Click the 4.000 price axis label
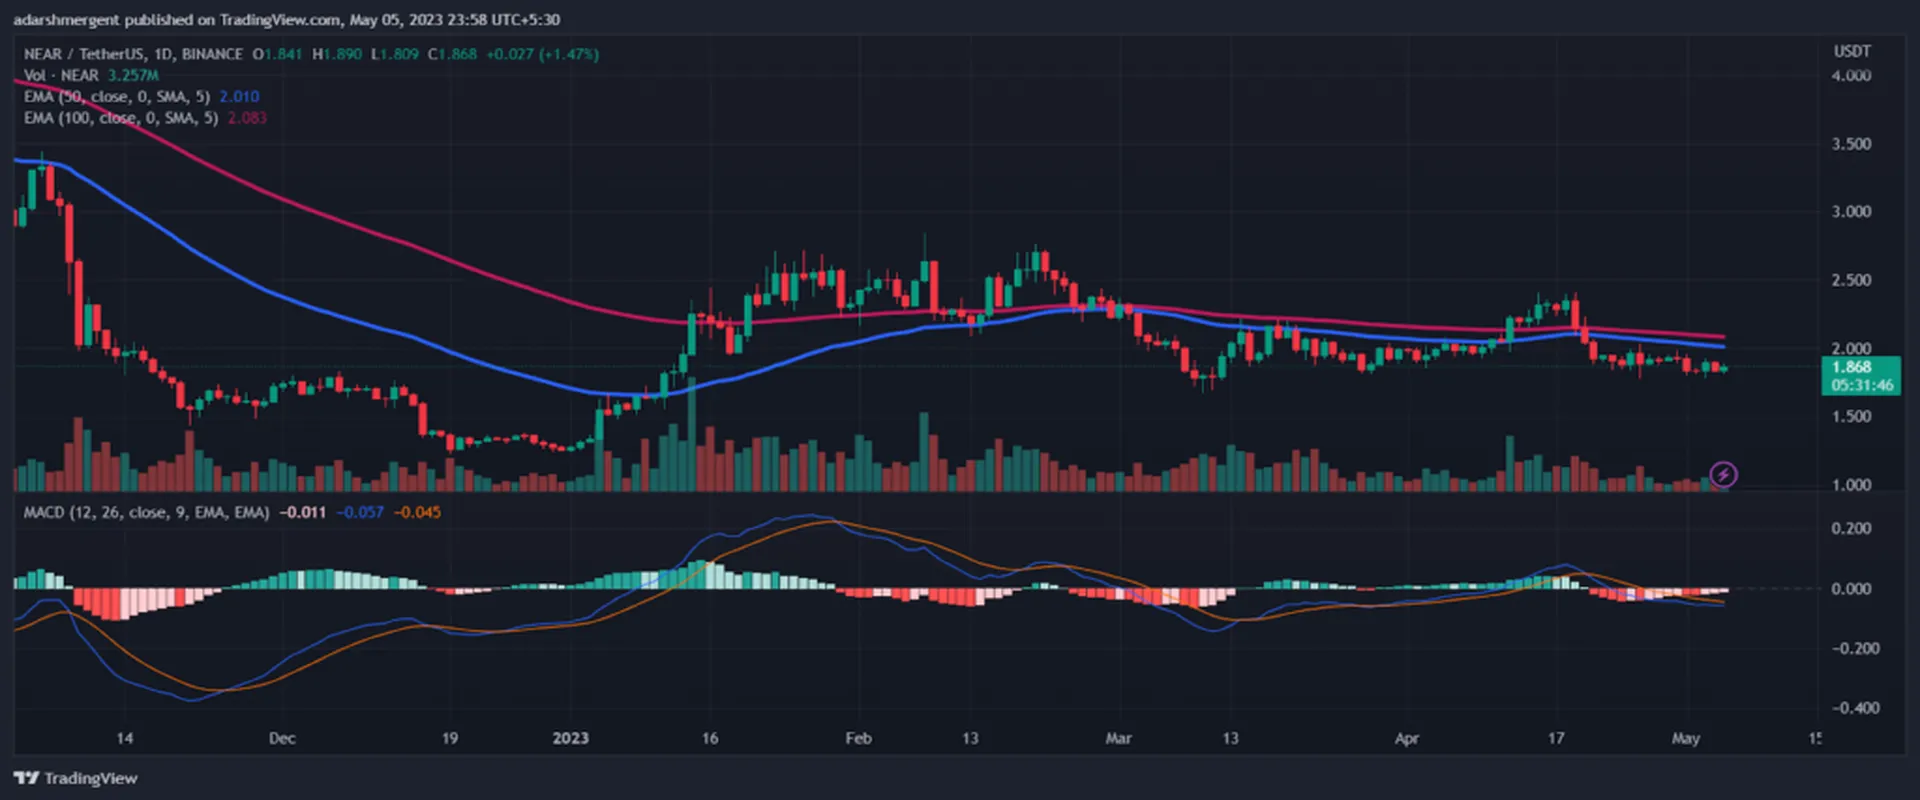Screen dimensions: 1920x800 point(1851,76)
